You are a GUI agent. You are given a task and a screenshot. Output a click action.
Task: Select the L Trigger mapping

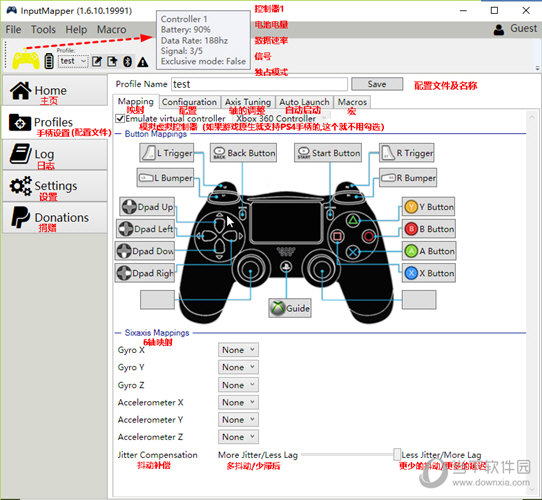[x=167, y=153]
